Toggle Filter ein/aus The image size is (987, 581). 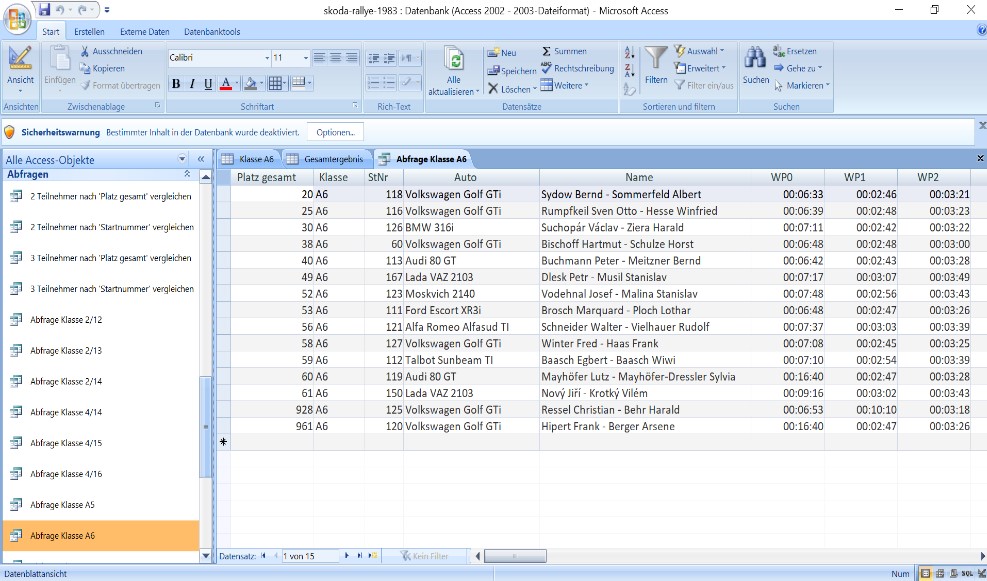(704, 85)
